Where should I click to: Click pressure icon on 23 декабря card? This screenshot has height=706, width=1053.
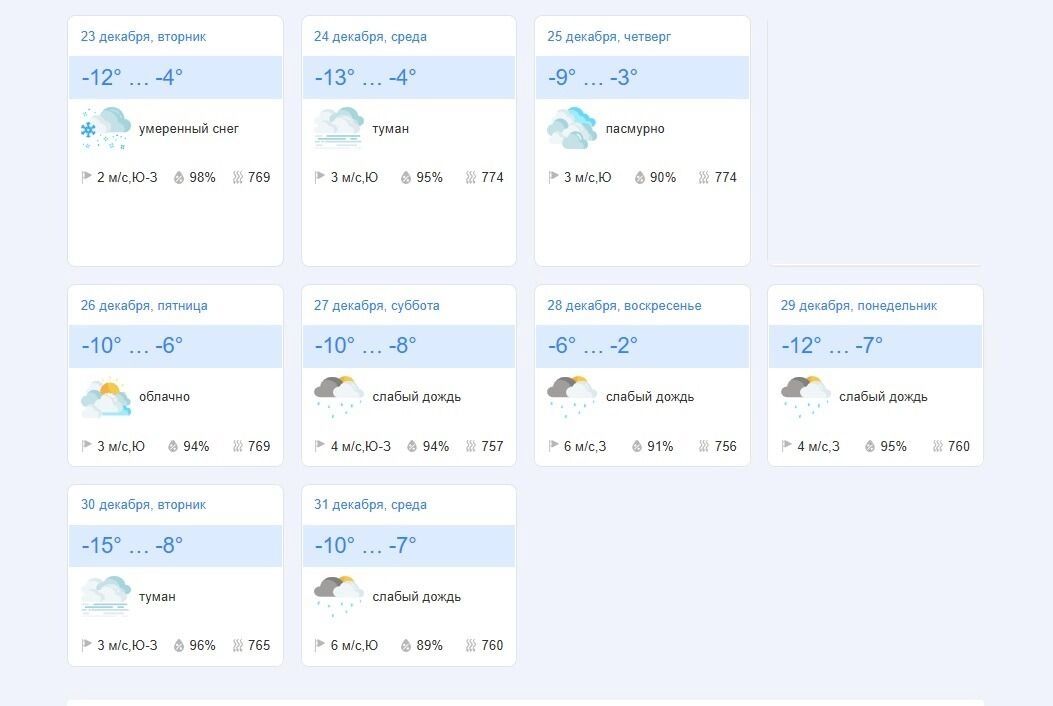pyautogui.click(x=238, y=178)
